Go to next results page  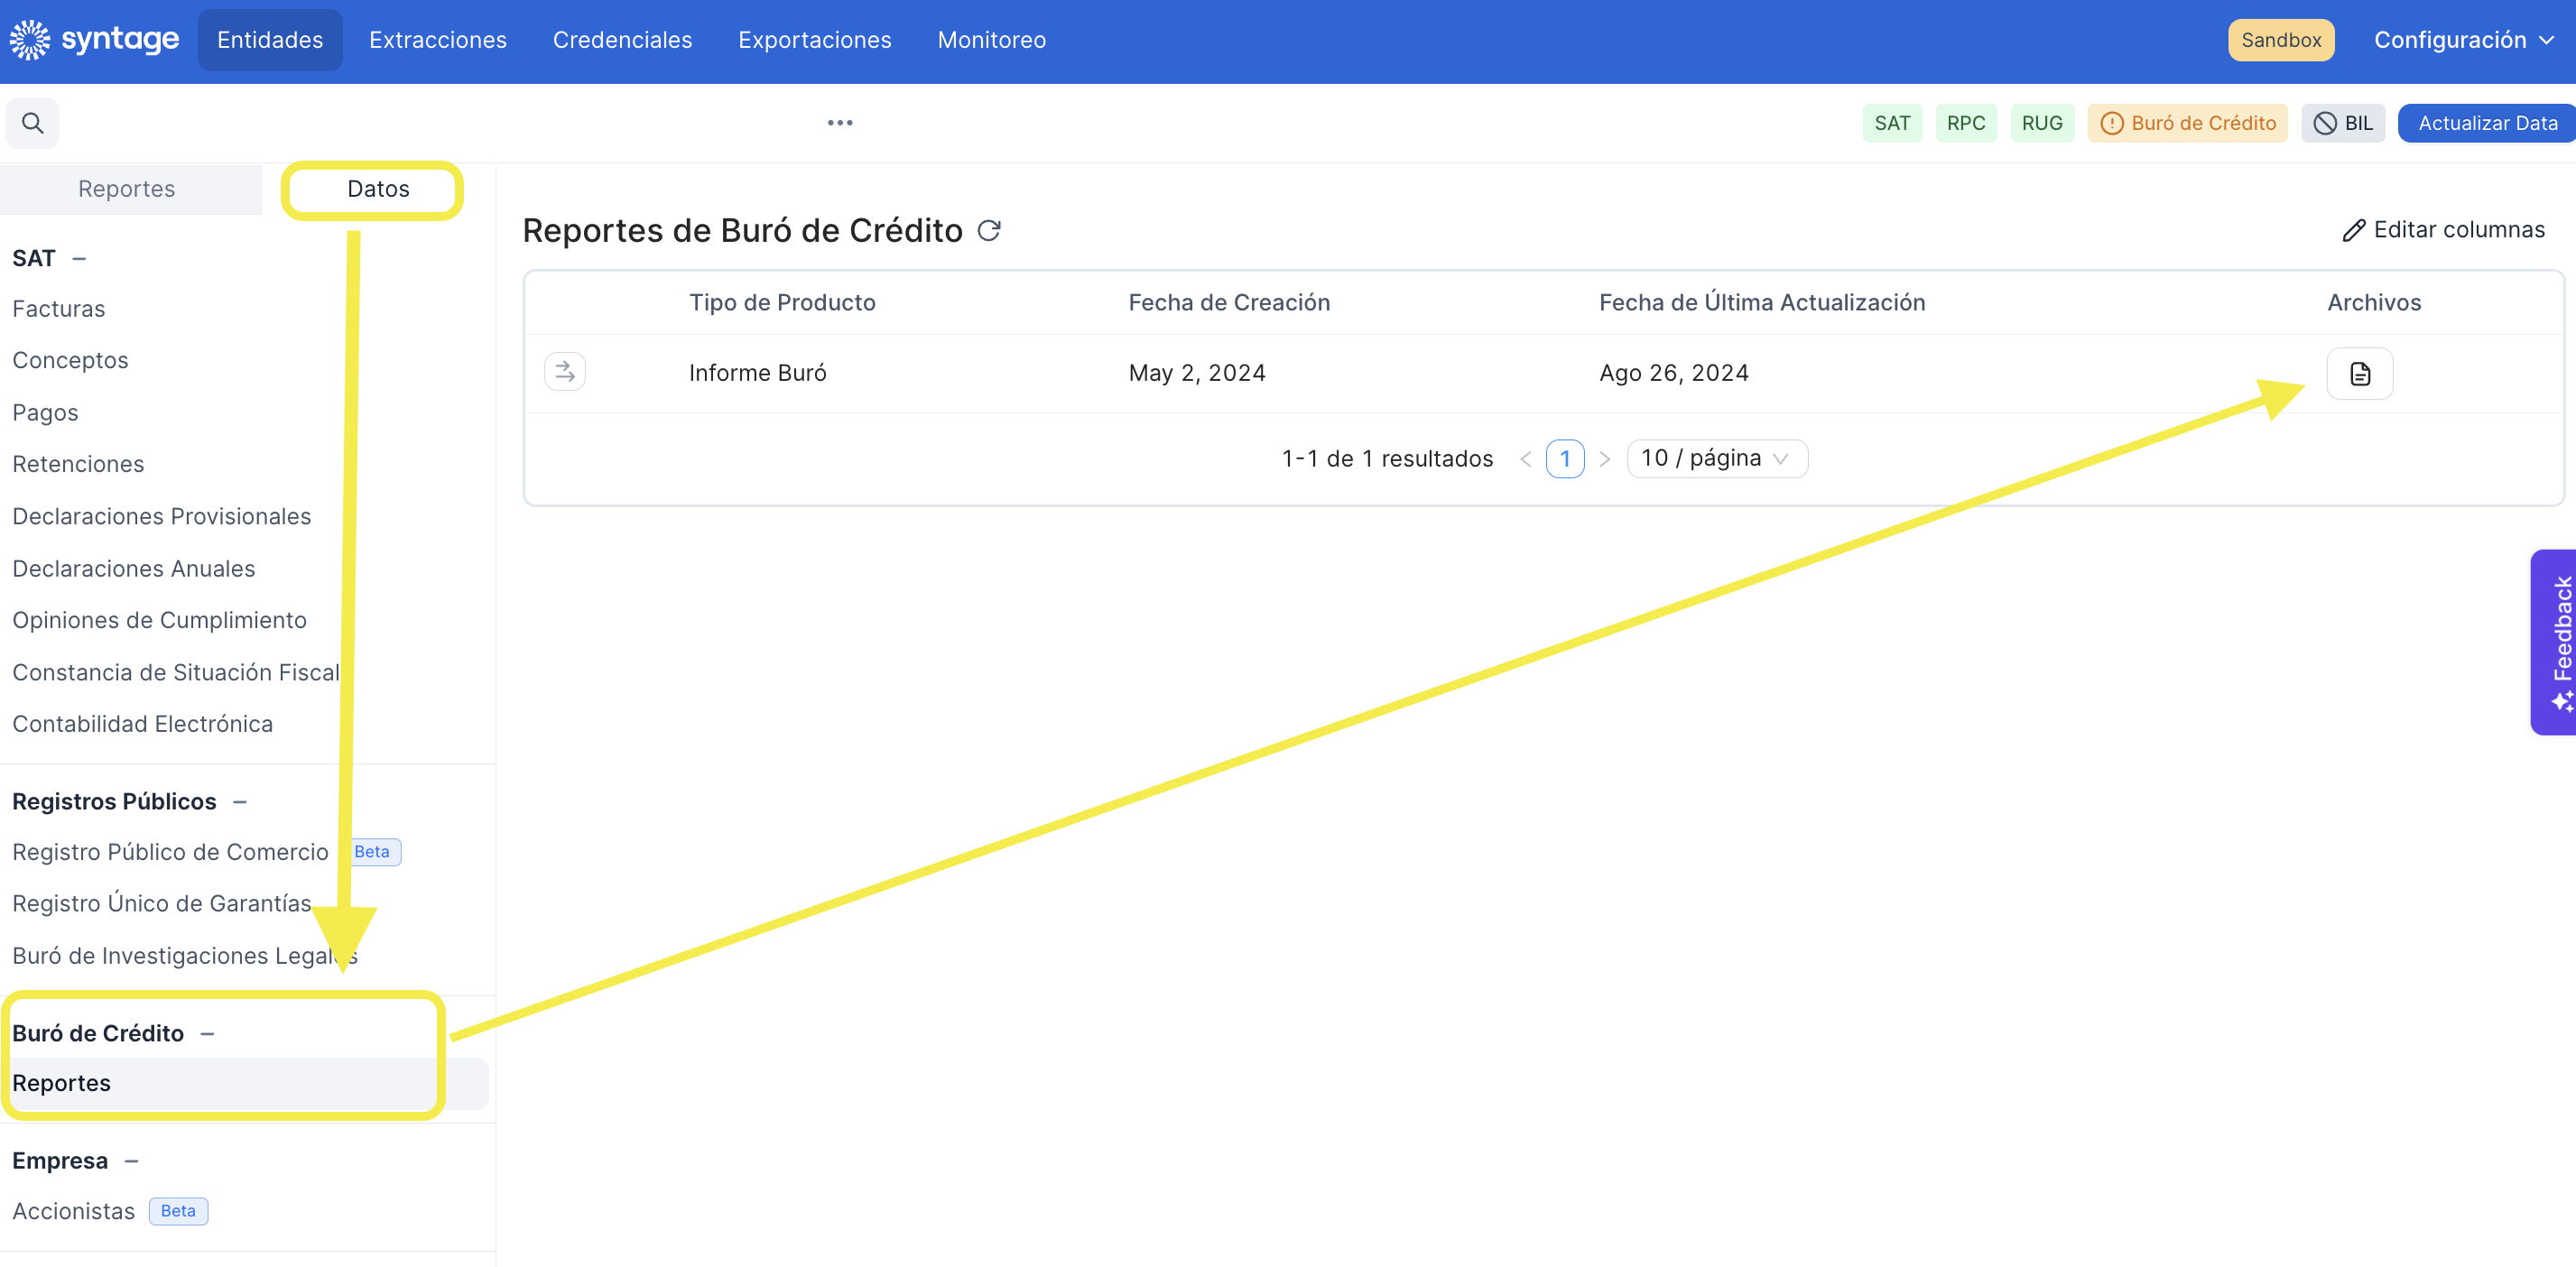point(1605,459)
